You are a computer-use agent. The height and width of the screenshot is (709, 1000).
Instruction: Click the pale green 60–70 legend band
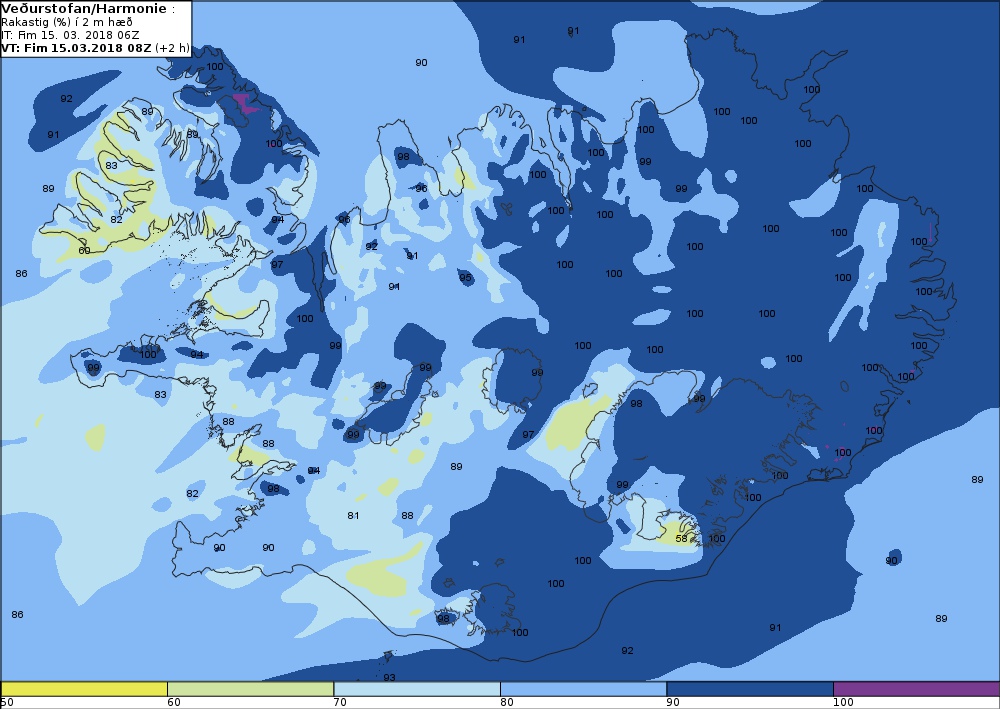click(x=251, y=689)
